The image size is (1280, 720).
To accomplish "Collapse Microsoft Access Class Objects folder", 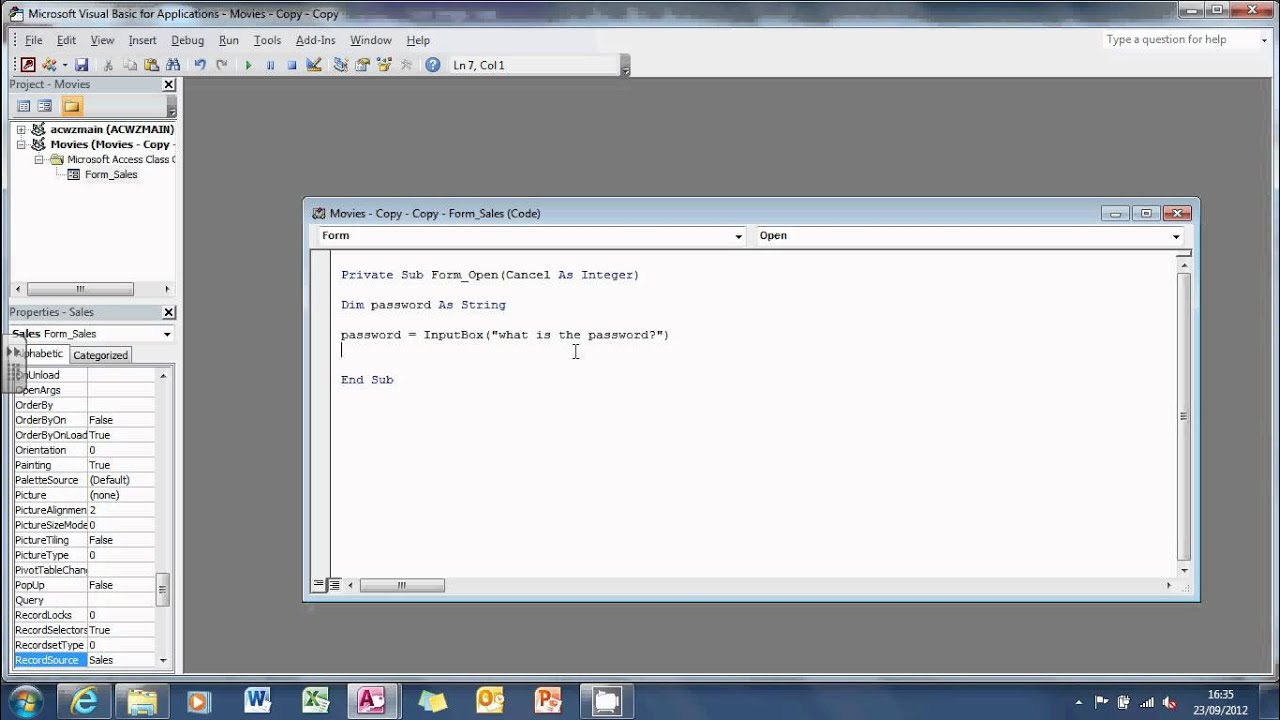I will pos(39,160).
